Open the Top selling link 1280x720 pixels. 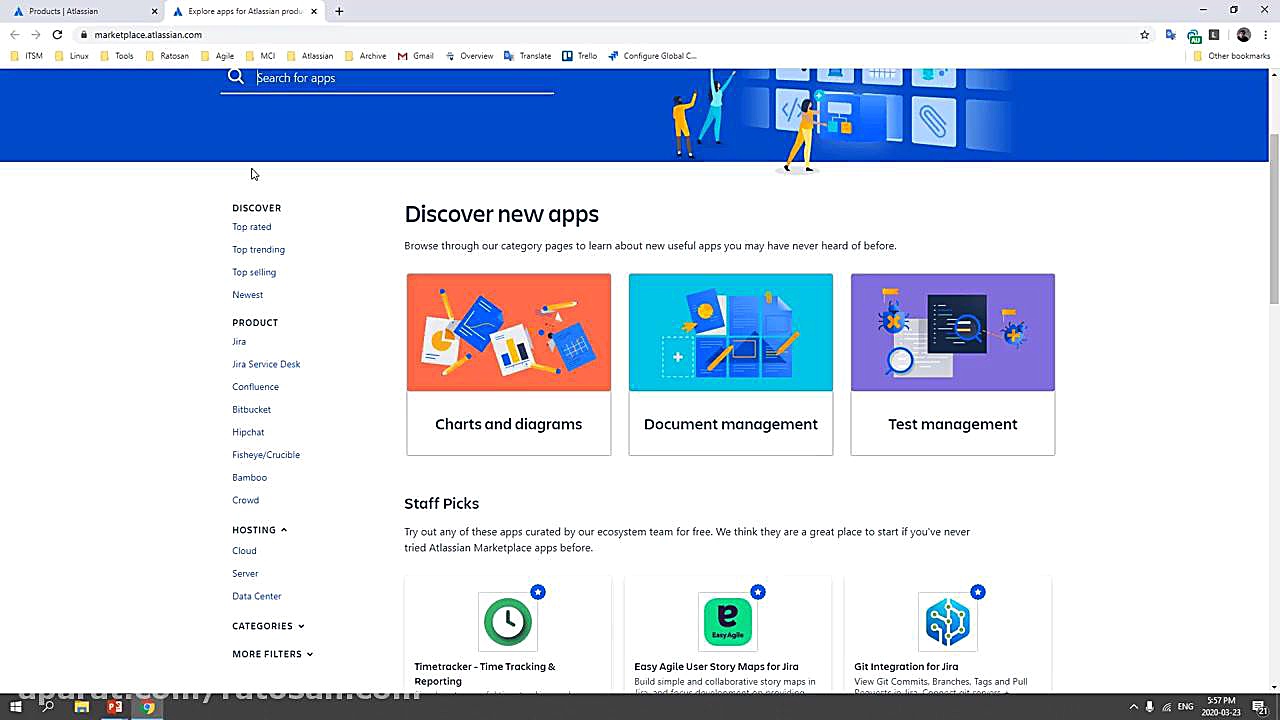[254, 272]
